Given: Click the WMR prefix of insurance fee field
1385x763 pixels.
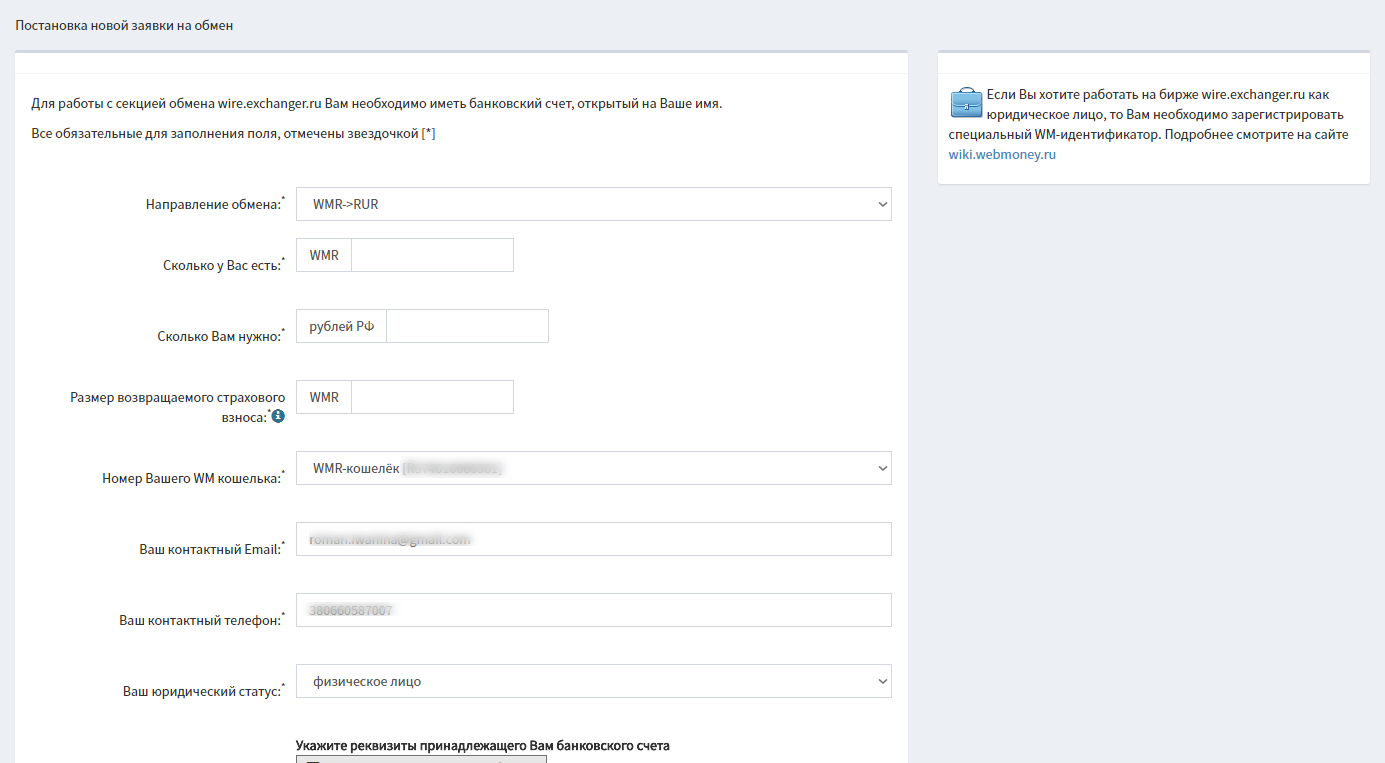Looking at the screenshot, I should pyautogui.click(x=324, y=397).
